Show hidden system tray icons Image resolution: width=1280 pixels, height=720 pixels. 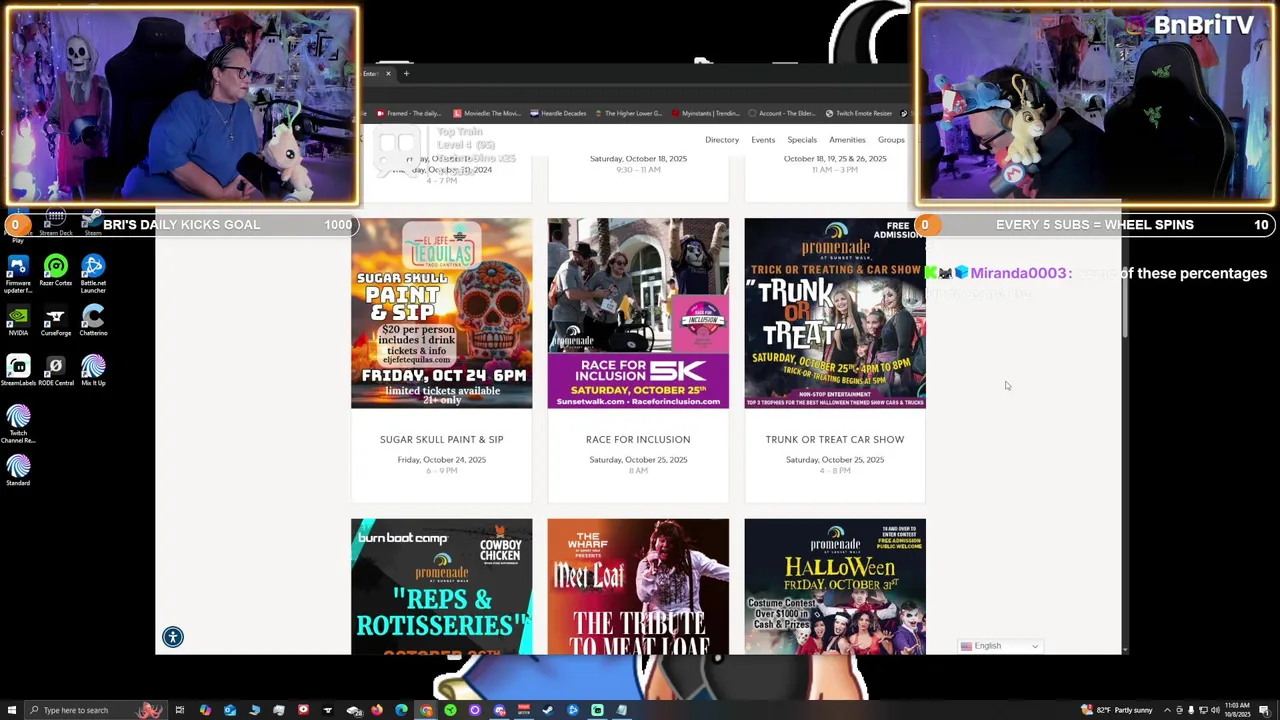tap(1166, 710)
